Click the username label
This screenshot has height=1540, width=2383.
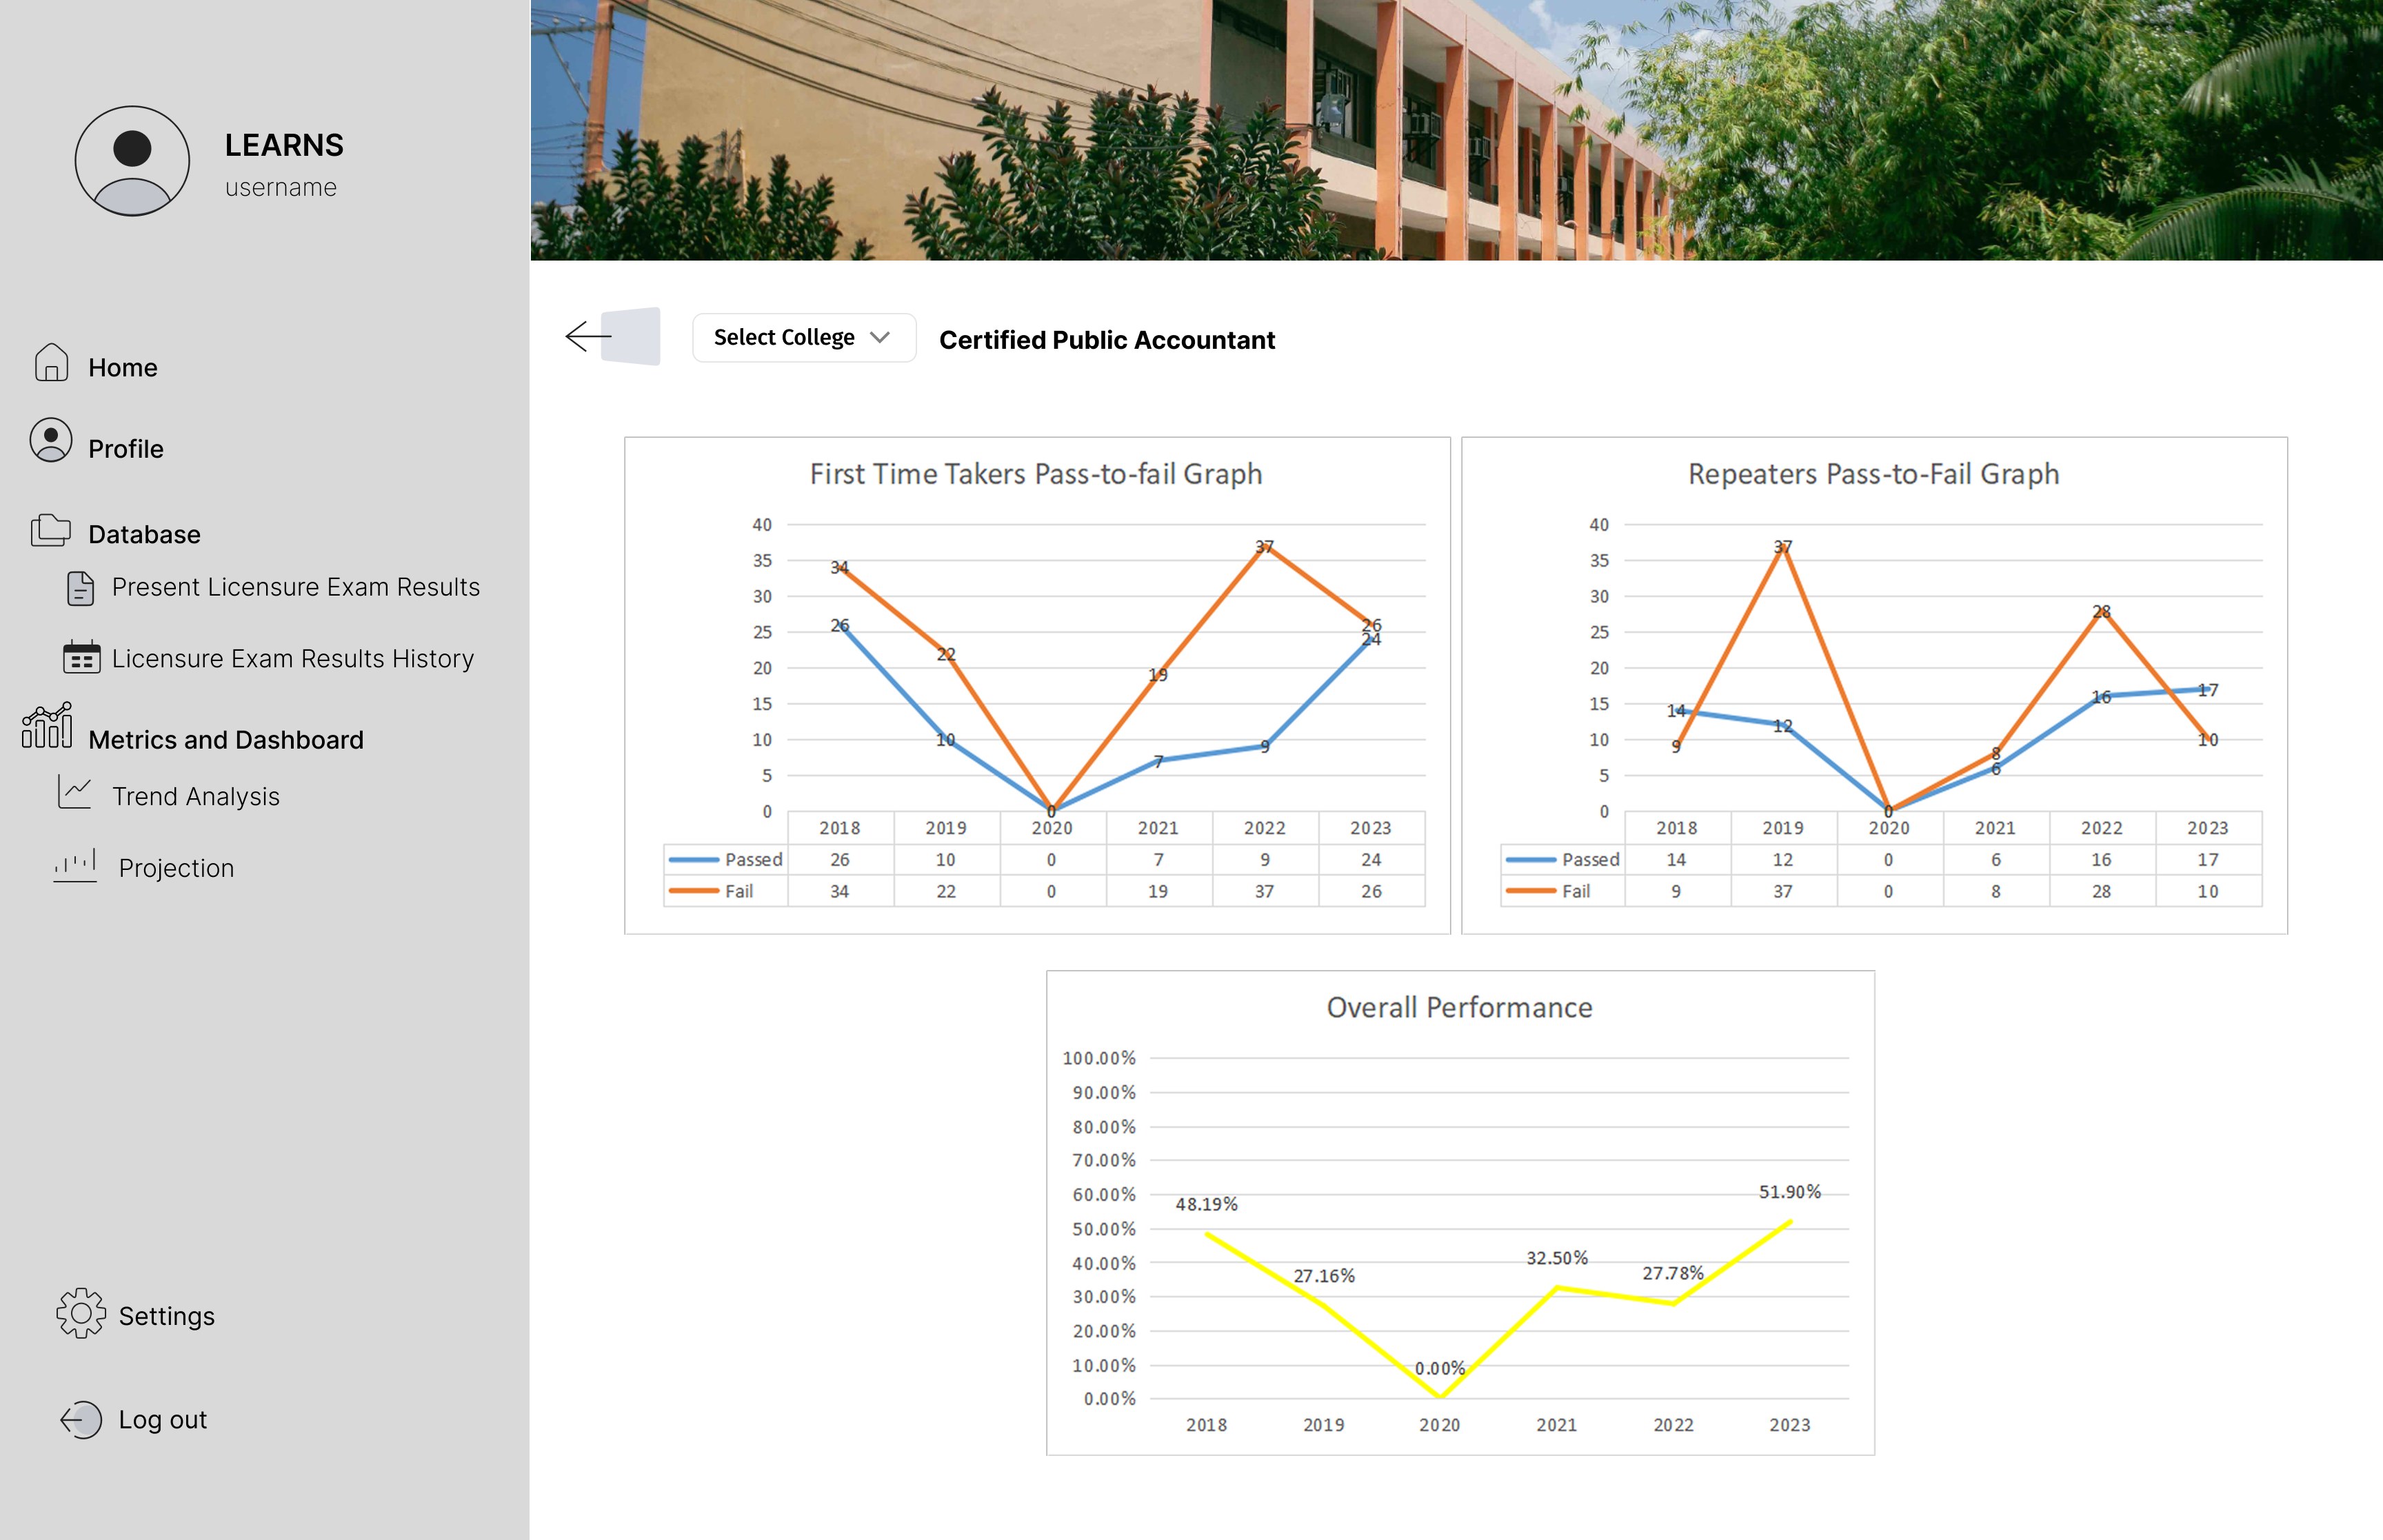pyautogui.click(x=281, y=187)
